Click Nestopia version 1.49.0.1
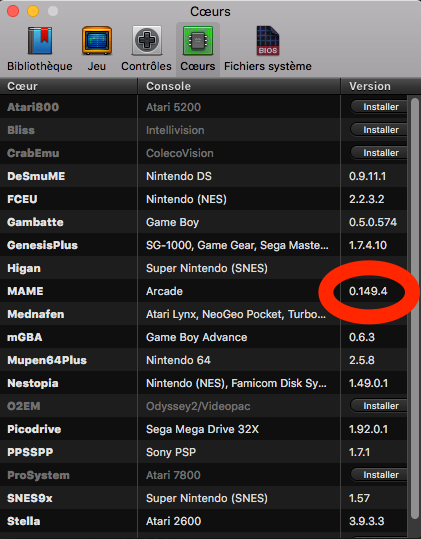The image size is (421, 539). (x=368, y=383)
